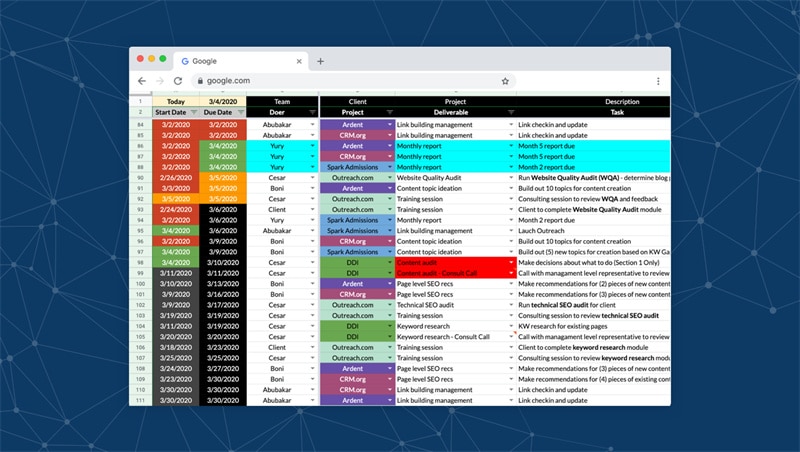Select start date 2/26/2020 cell
This screenshot has width=800, height=452.
(x=176, y=178)
